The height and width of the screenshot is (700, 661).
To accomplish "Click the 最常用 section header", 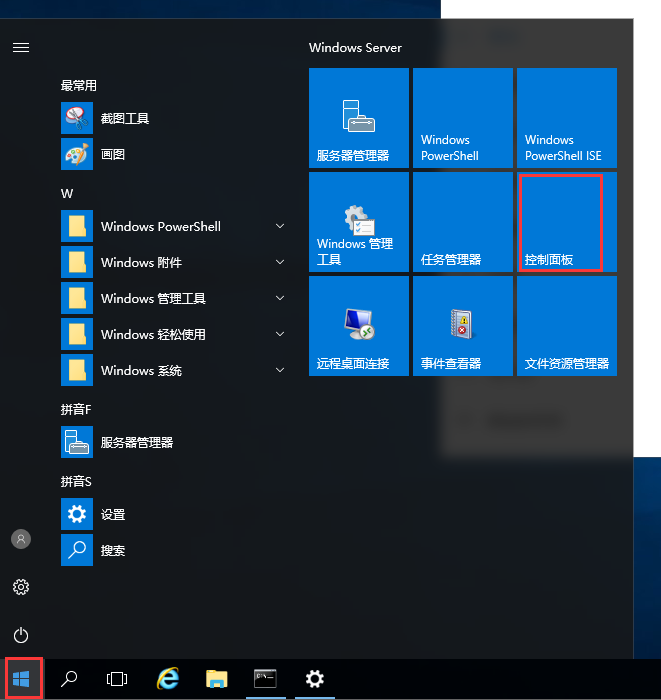I will [79, 85].
